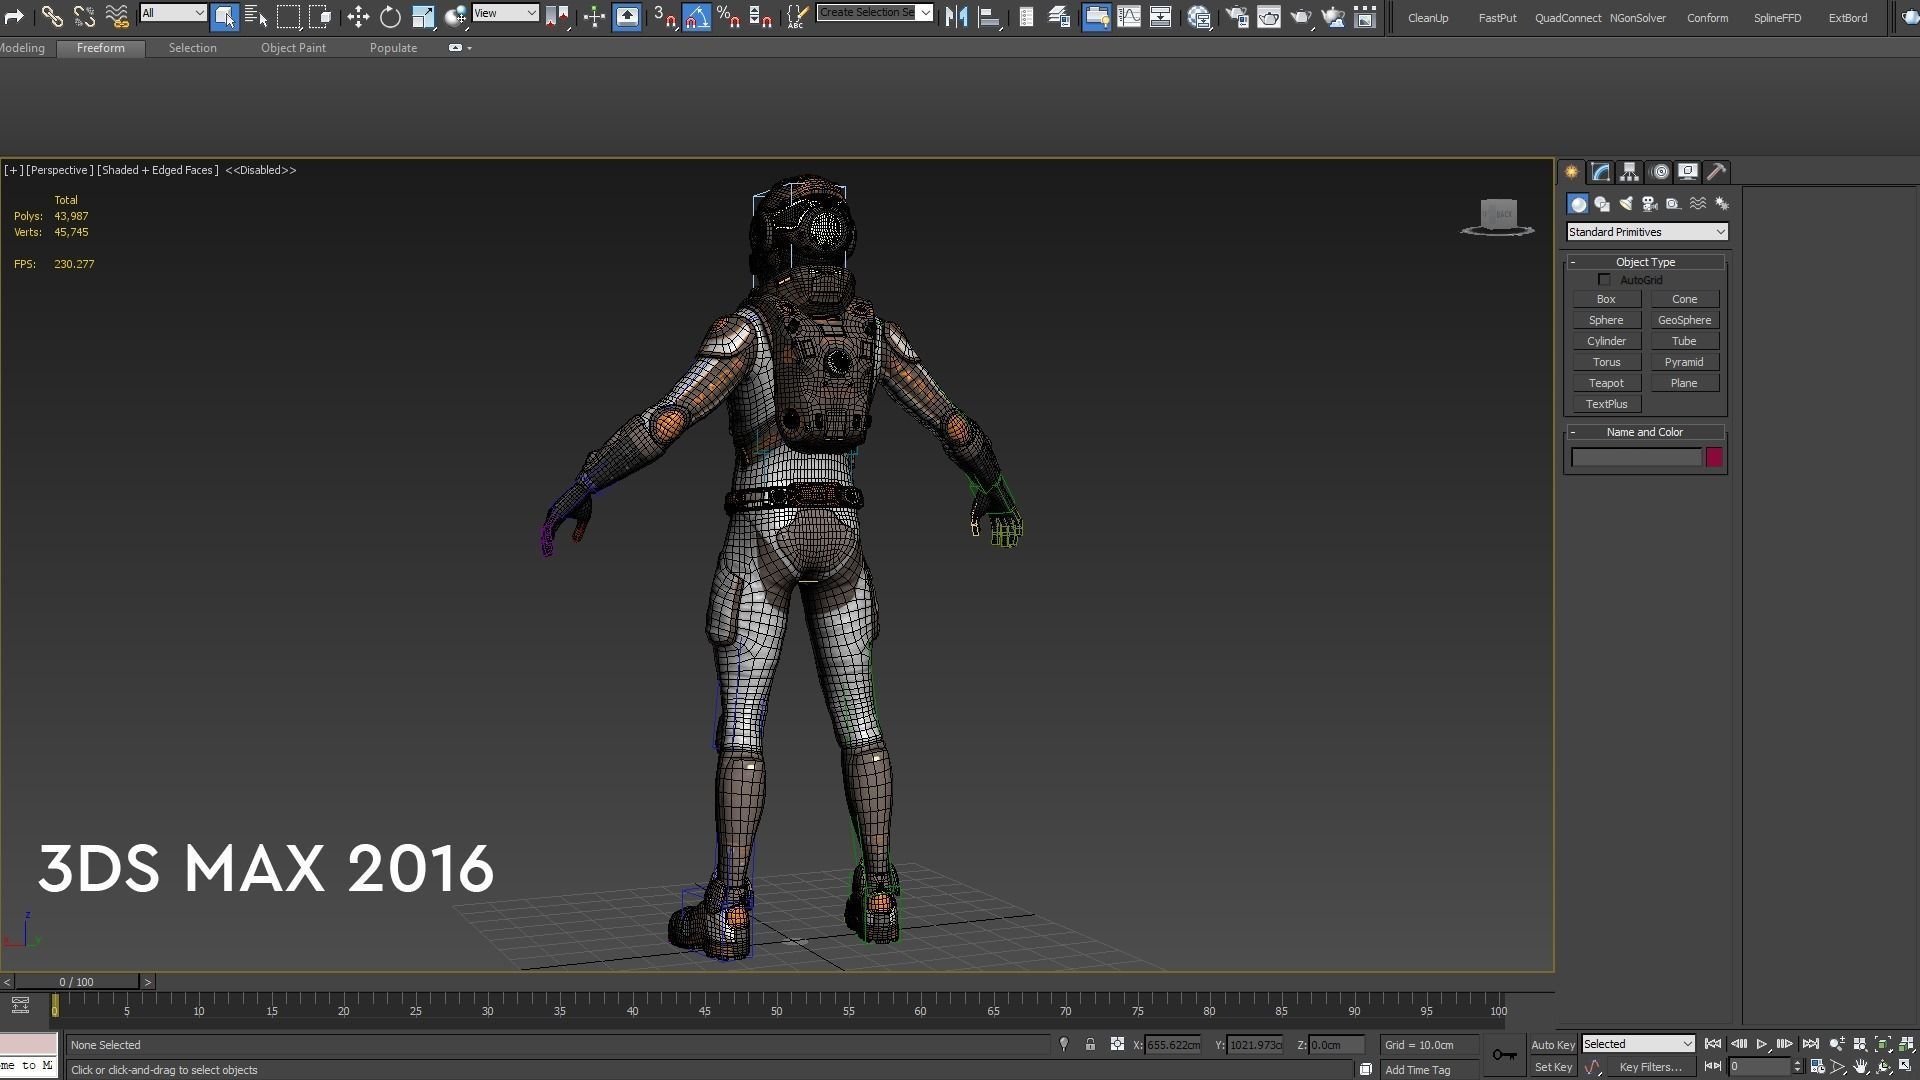Toggle Select and Manipulate
Image resolution: width=1920 pixels, height=1080 pixels.
click(594, 17)
